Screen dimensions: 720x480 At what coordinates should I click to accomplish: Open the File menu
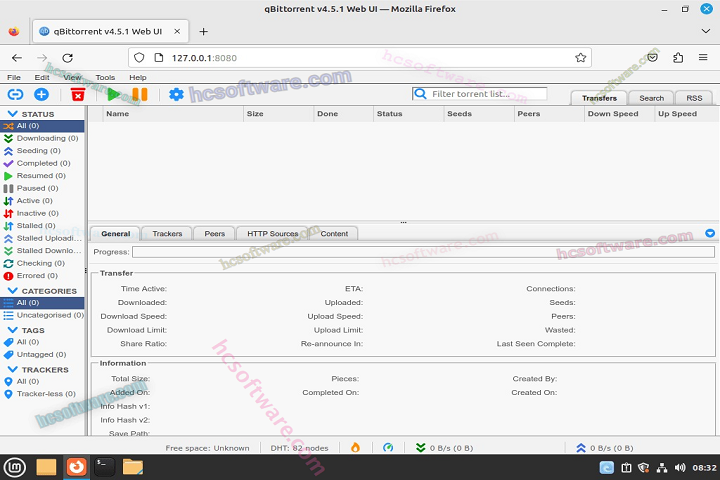14,77
